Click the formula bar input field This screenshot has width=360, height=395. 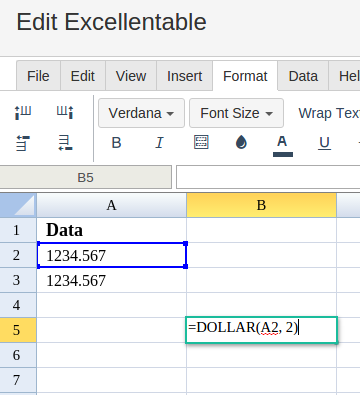[x=268, y=177]
